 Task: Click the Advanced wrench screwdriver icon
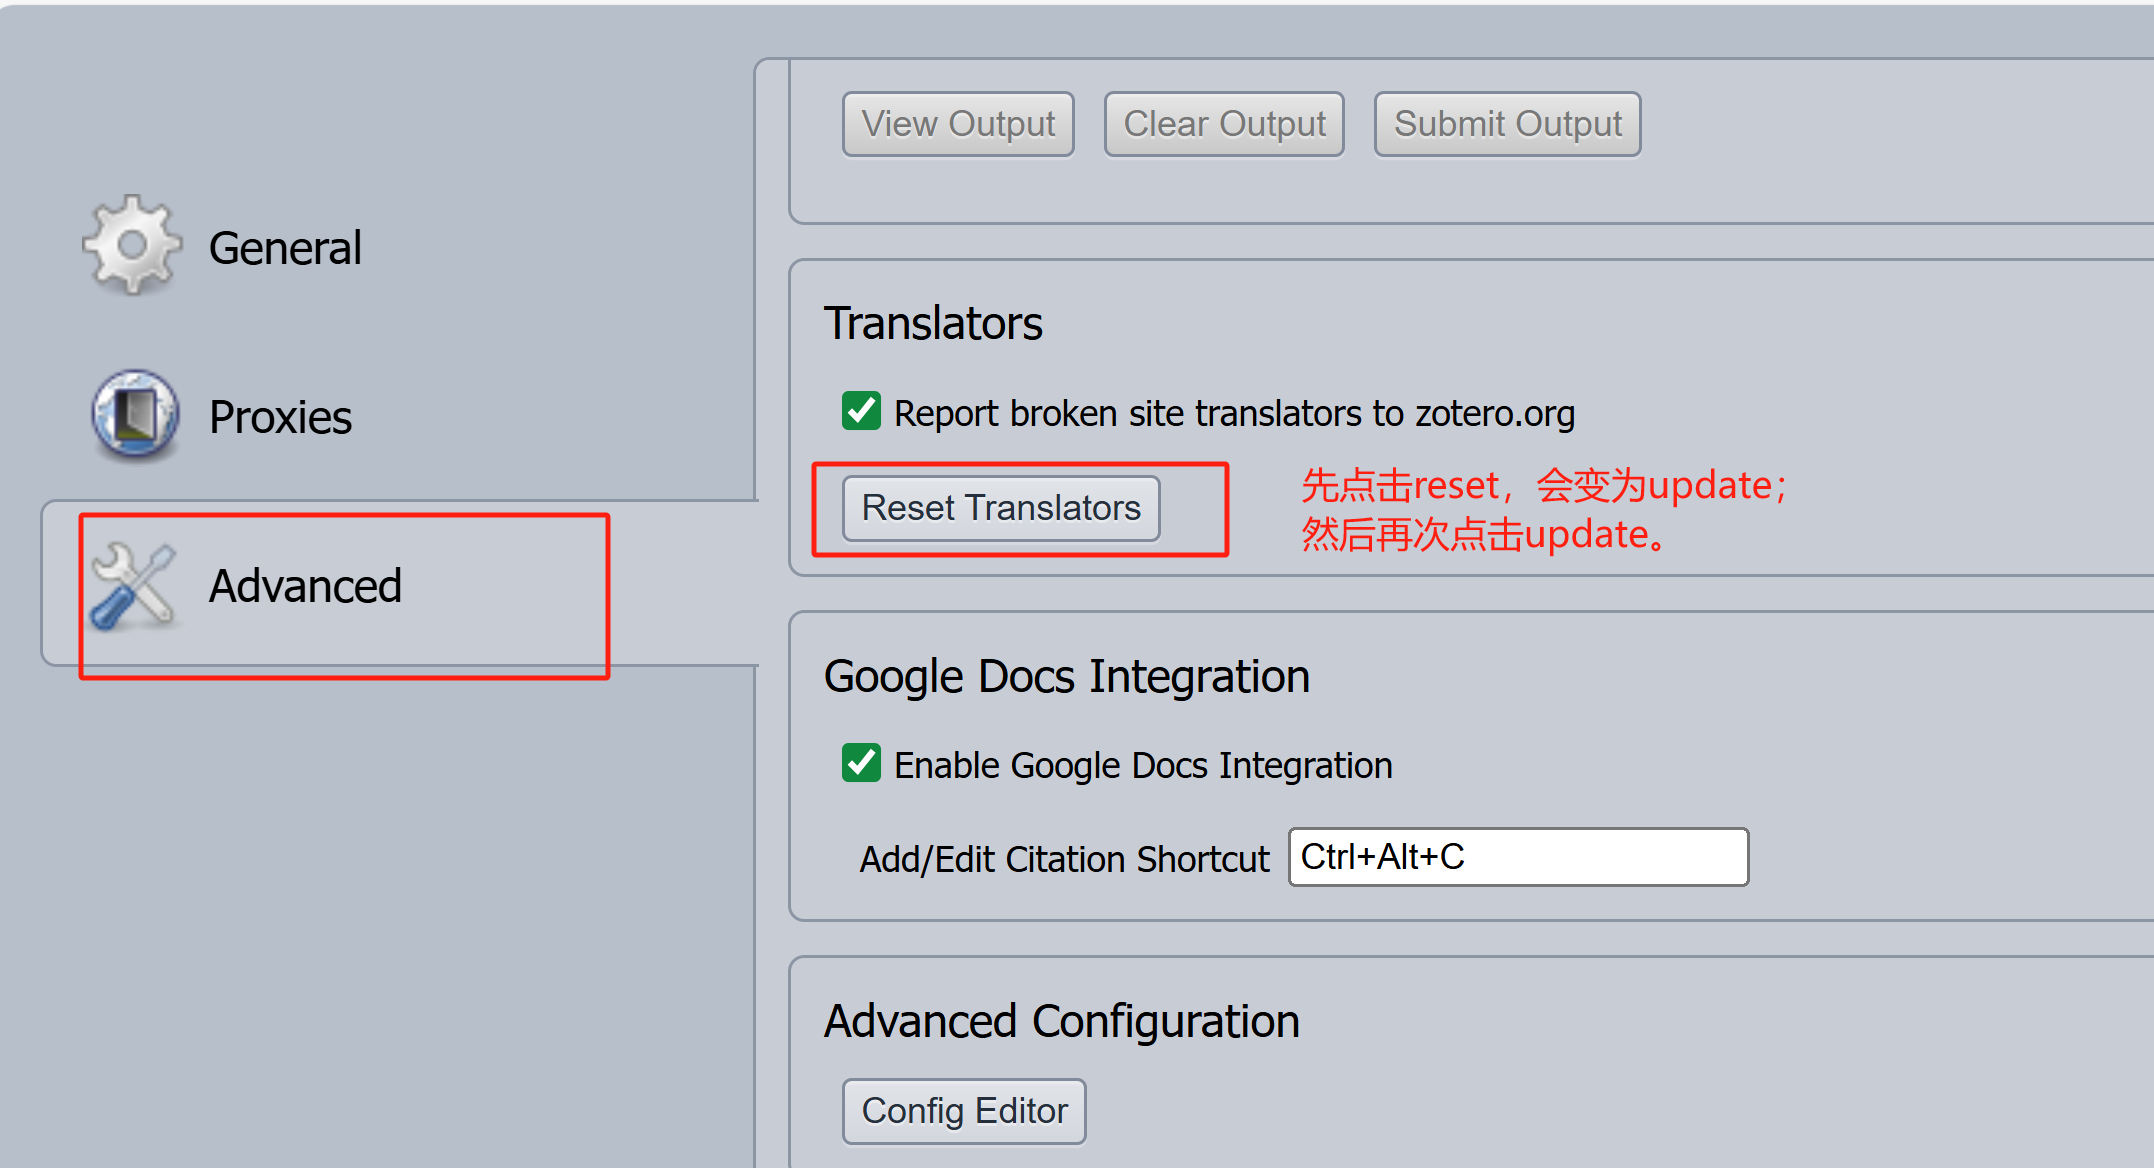click(x=132, y=586)
